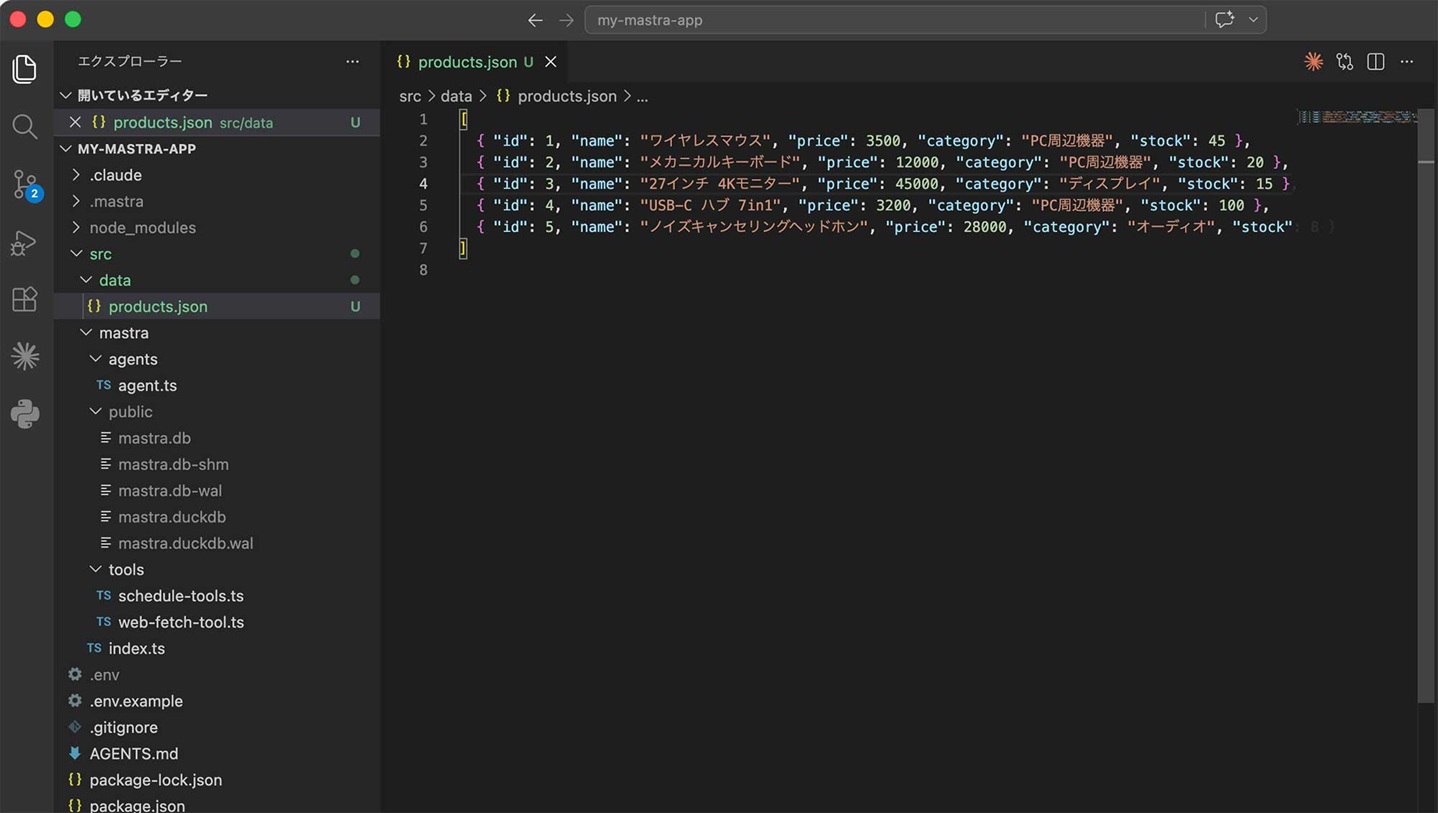
Task: Split the editor to the right
Action: coord(1376,62)
